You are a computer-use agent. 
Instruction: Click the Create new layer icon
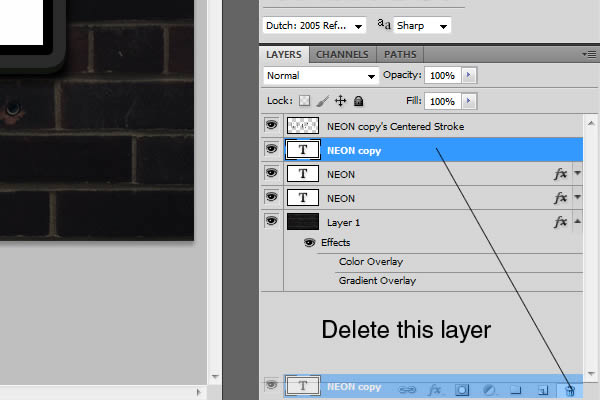pyautogui.click(x=543, y=389)
